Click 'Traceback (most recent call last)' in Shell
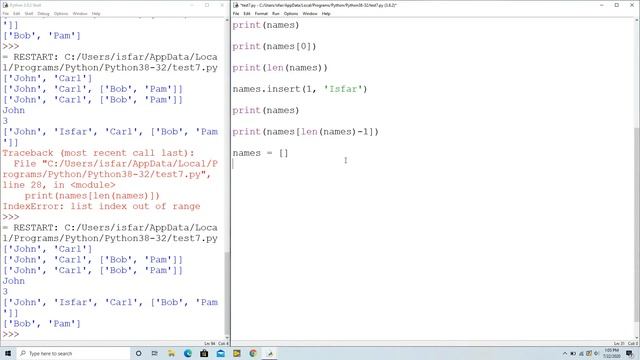This screenshot has height=360, width=640. pos(98,153)
